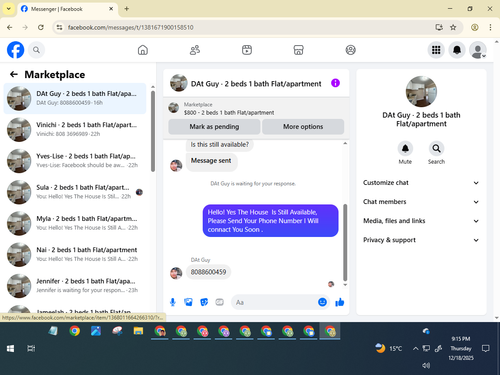Reload the page
500x375 pixels.
[x=41, y=27]
